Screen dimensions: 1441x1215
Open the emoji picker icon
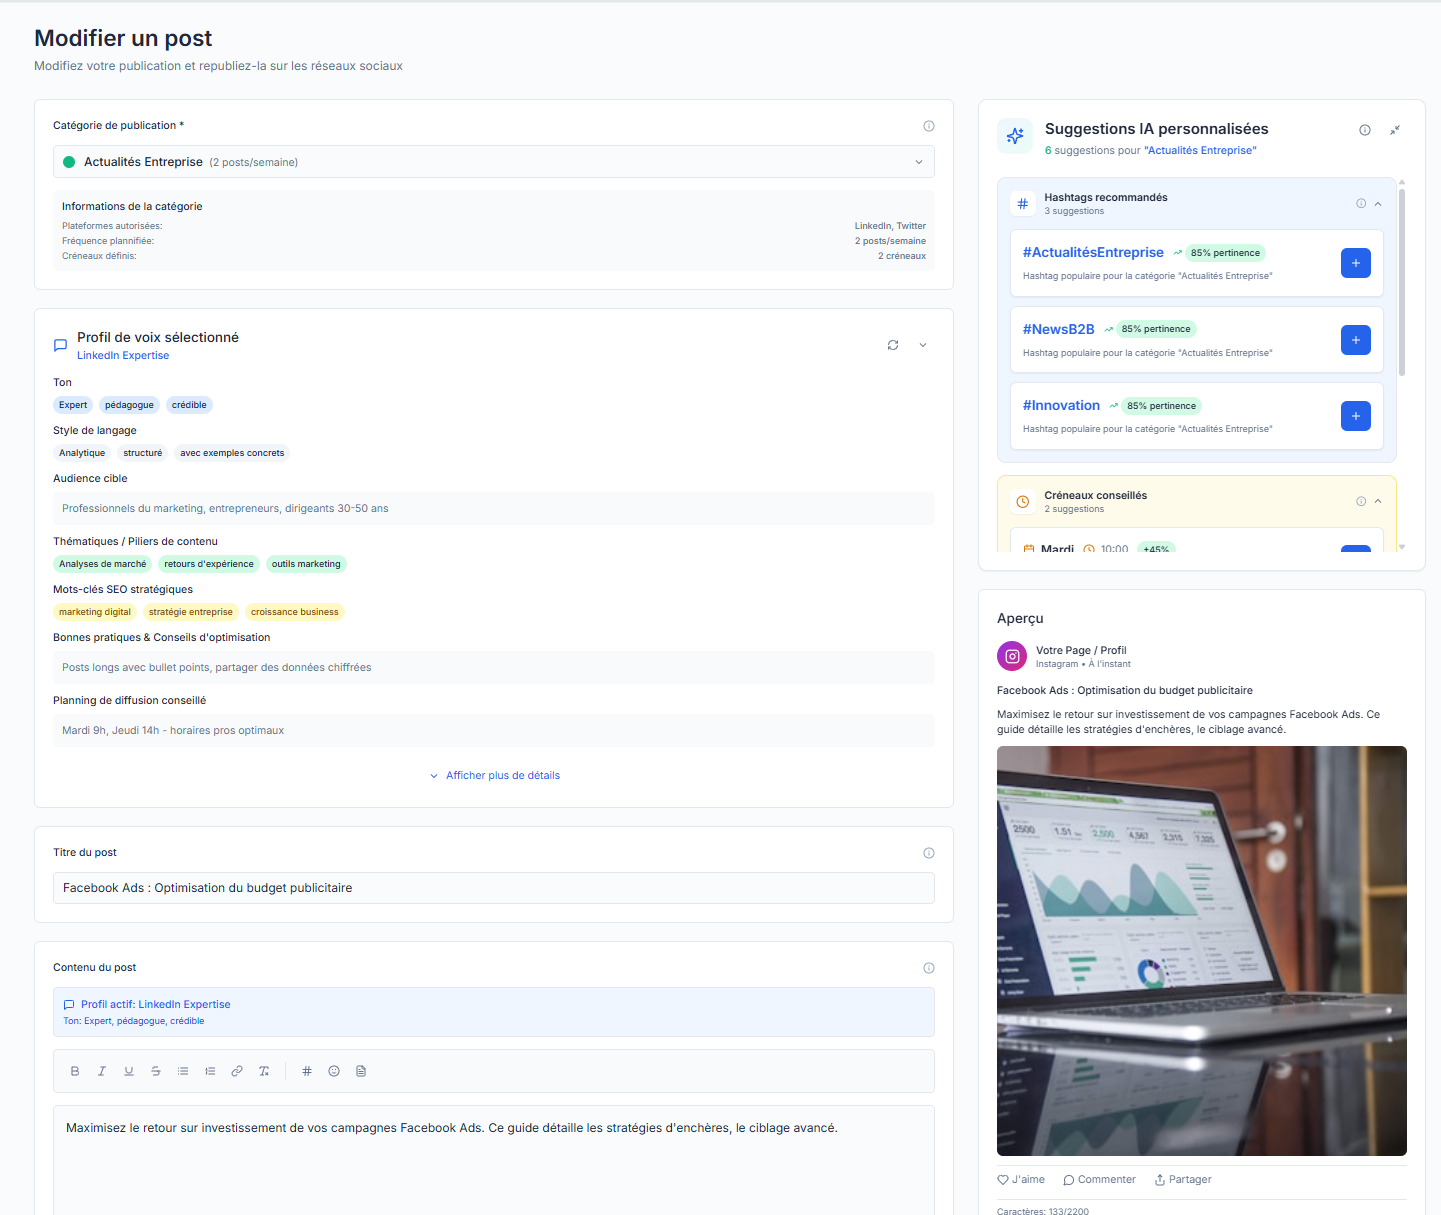point(334,1071)
